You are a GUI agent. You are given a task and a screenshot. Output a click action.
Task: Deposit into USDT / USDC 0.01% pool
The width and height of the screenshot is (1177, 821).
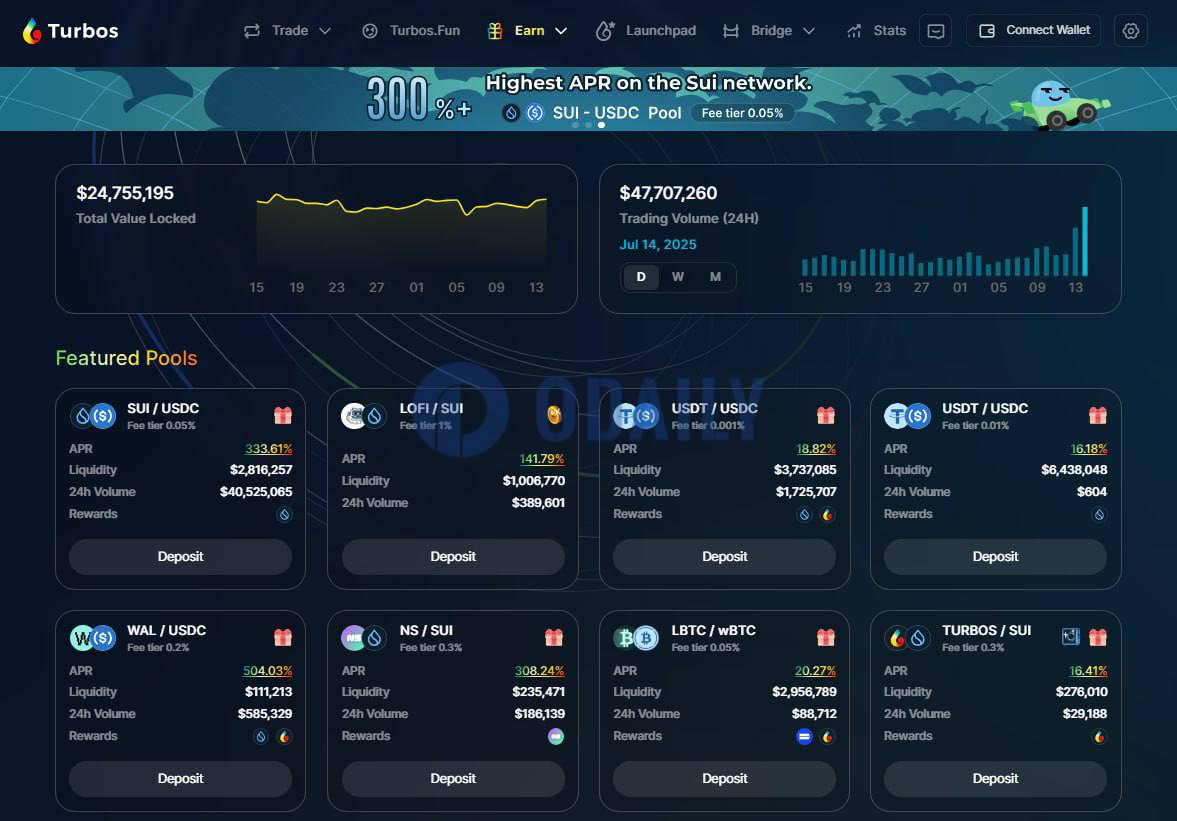click(x=995, y=557)
